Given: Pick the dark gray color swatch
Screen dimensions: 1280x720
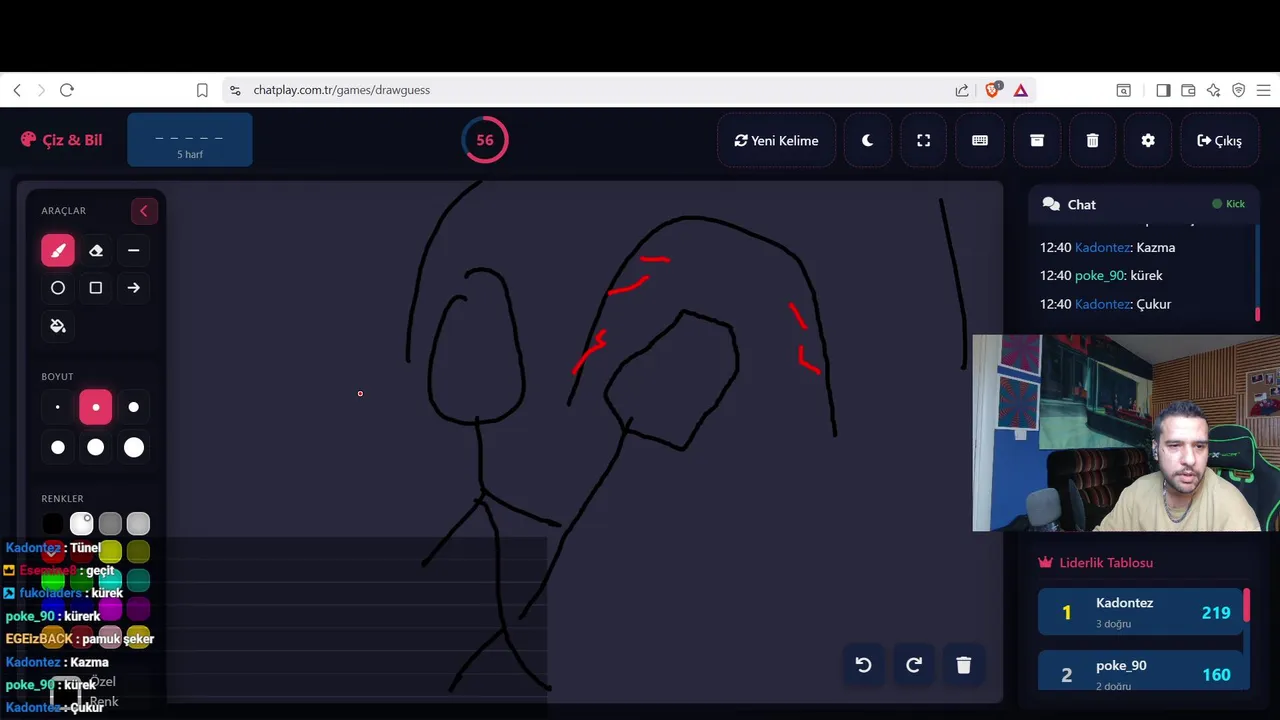Looking at the screenshot, I should [110, 523].
